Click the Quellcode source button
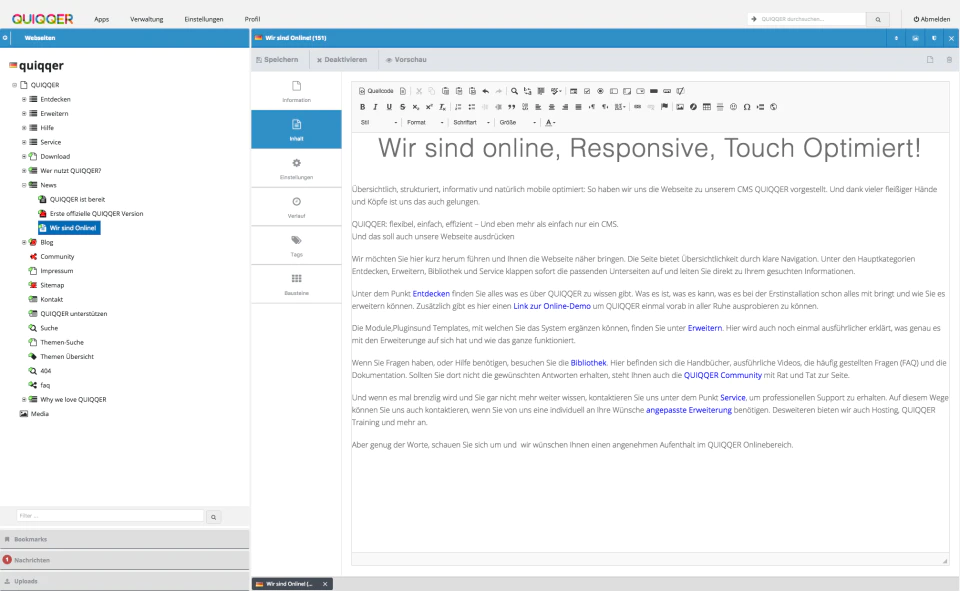 [x=376, y=91]
